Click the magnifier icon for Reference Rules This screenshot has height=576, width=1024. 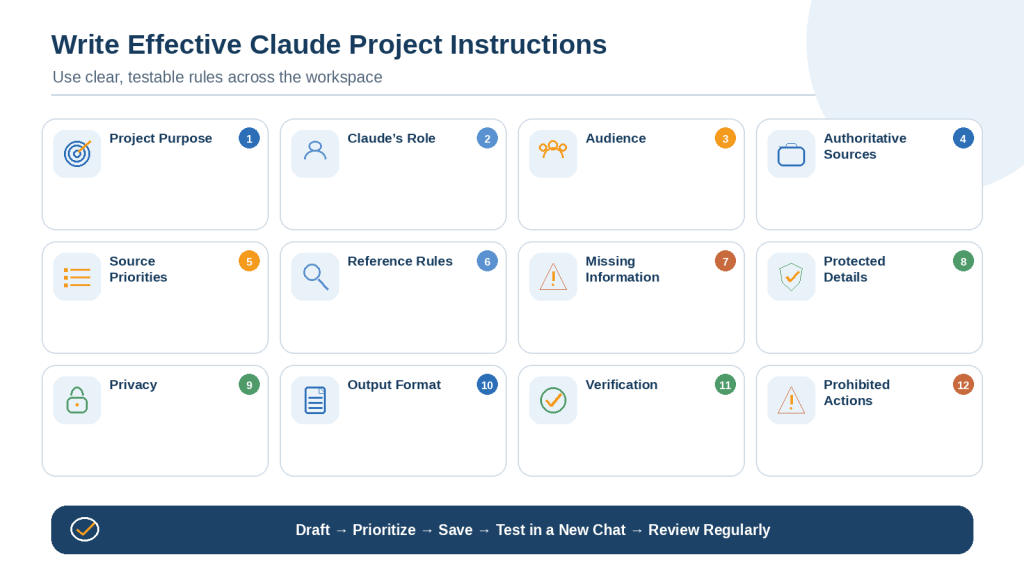click(315, 277)
